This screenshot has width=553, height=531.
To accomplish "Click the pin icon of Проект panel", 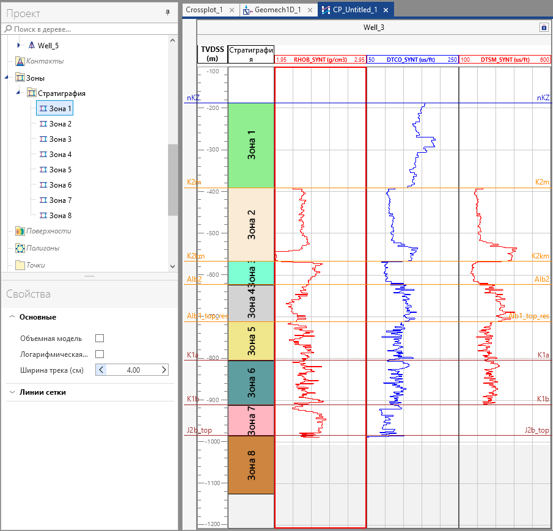I will pyautogui.click(x=168, y=13).
